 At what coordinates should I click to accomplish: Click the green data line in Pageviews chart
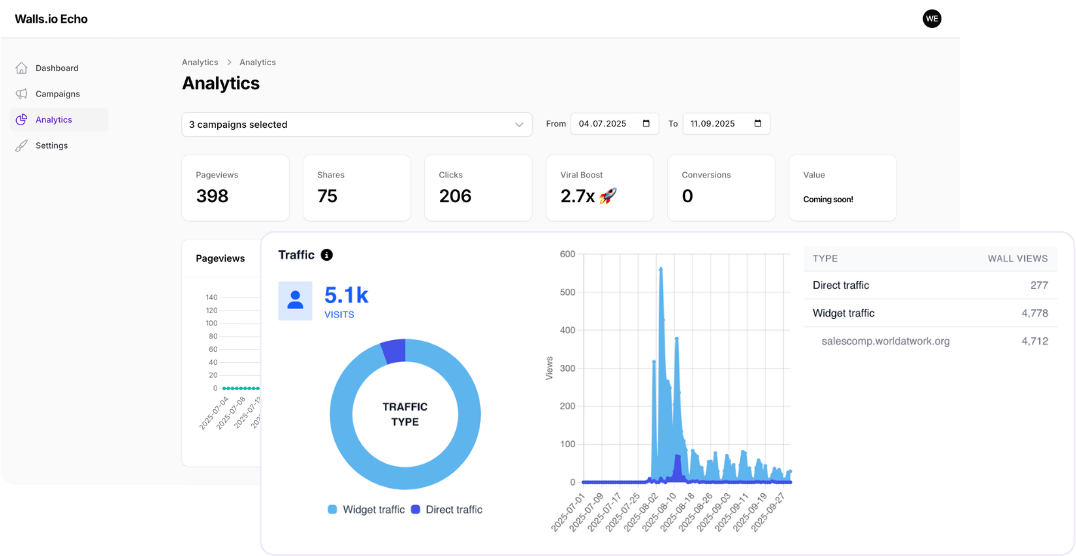242,389
